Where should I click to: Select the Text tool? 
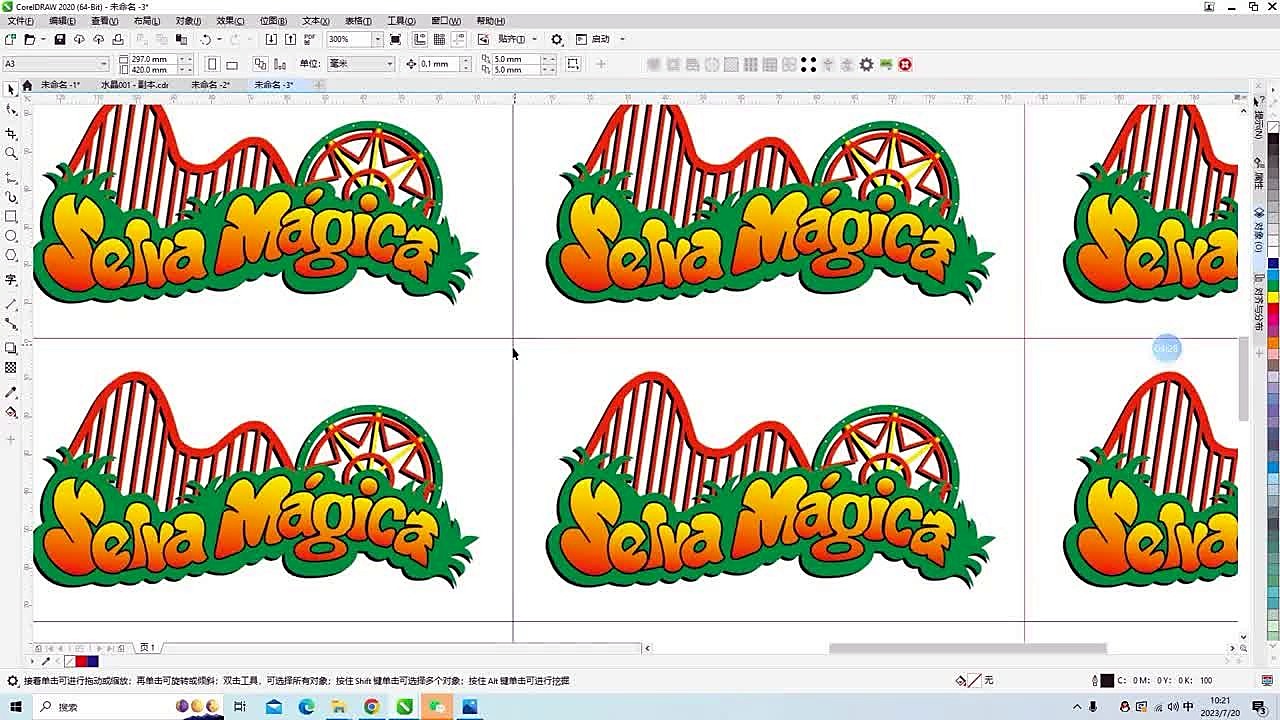11,280
